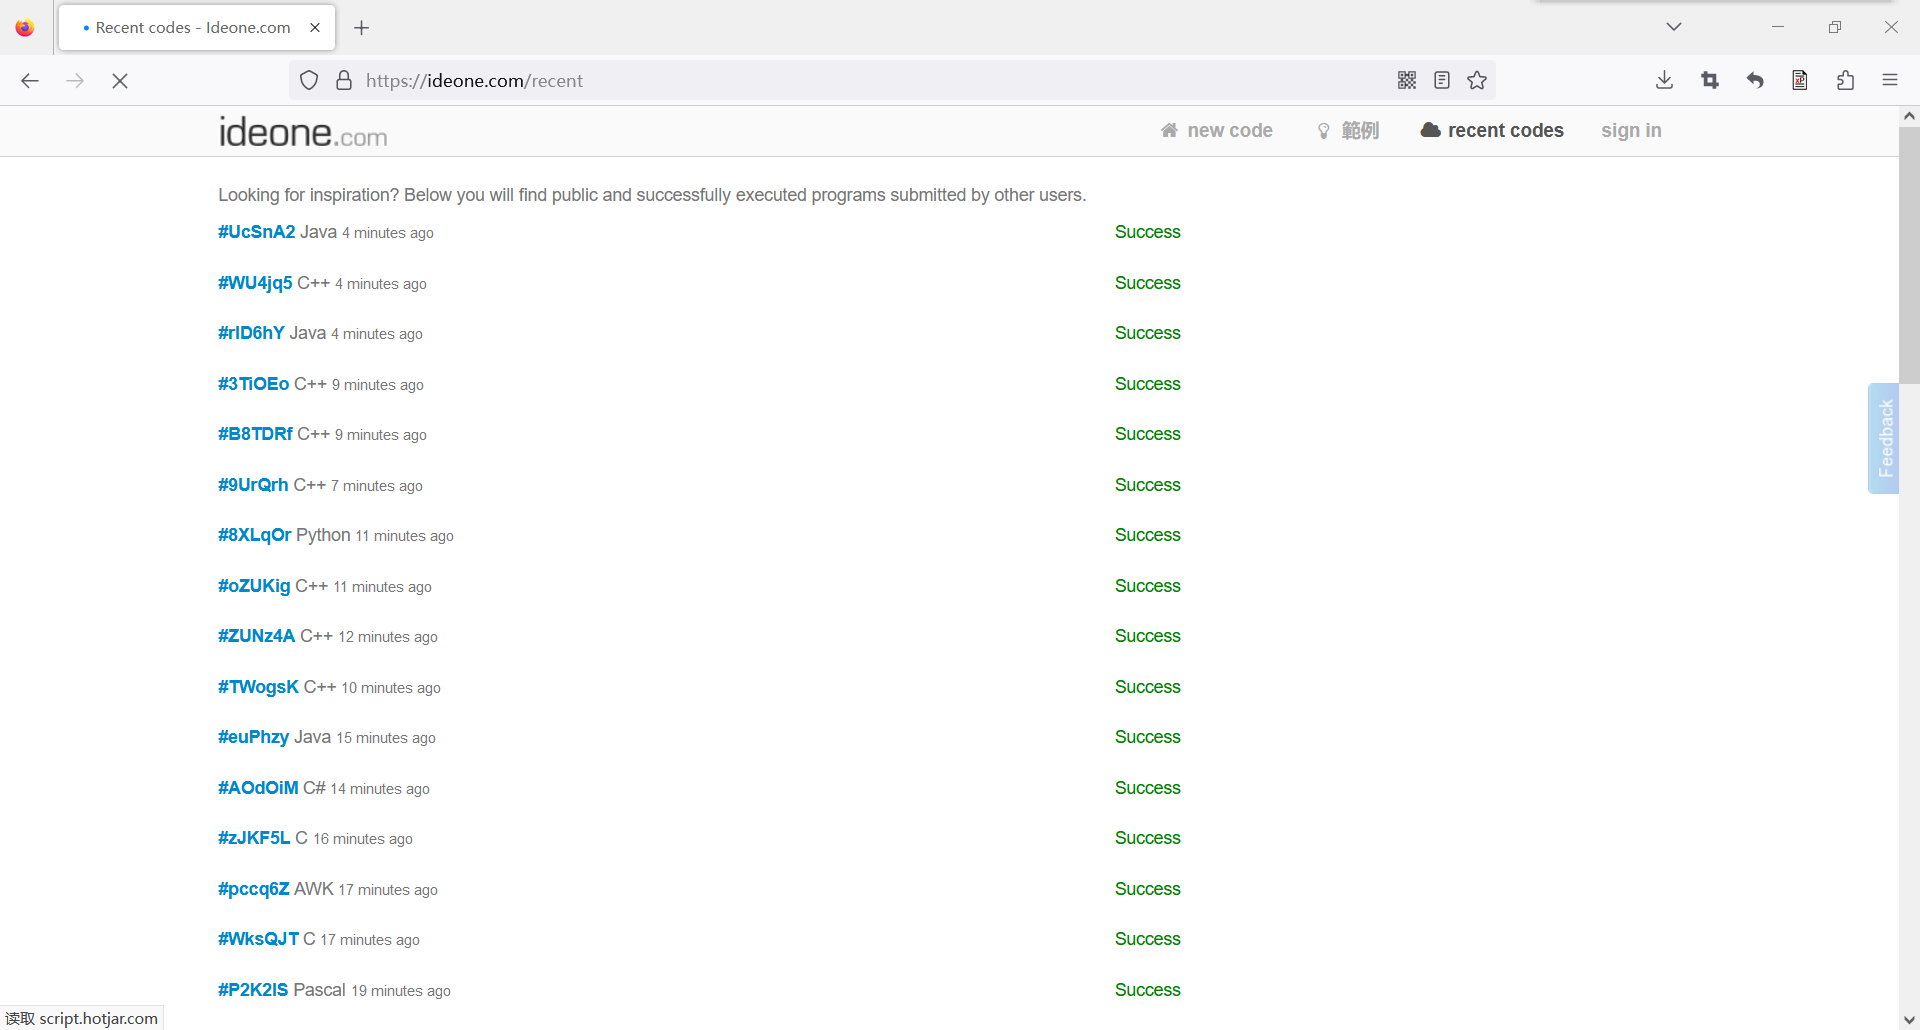Image resolution: width=1920 pixels, height=1030 pixels.
Task: Click the QR code icon in address bar
Action: click(1407, 80)
